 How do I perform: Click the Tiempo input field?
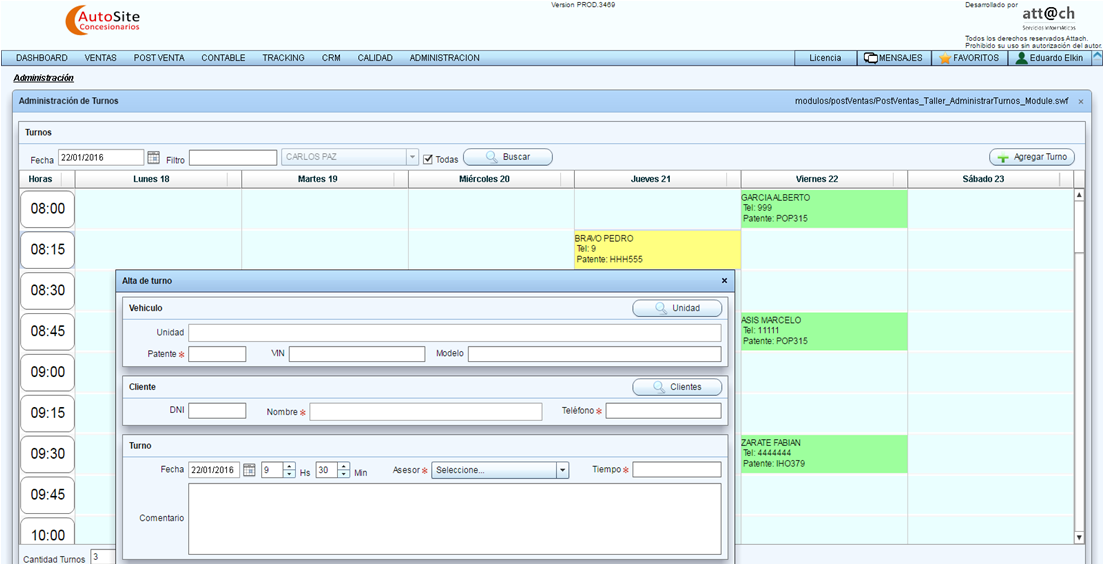[677, 470]
